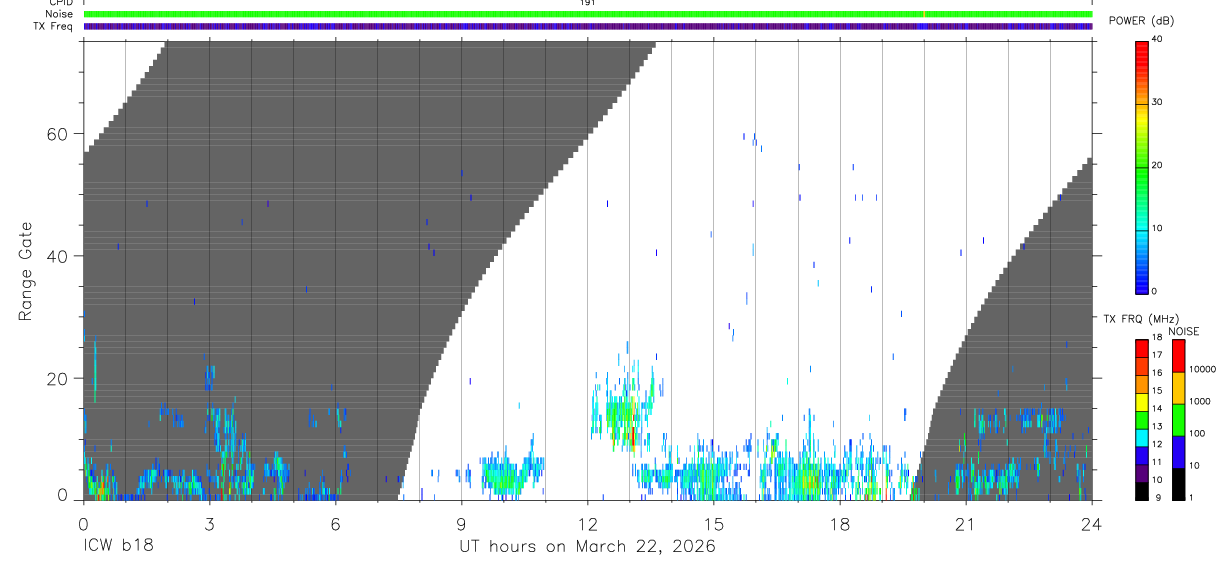The image size is (1228, 567).
Task: Click the blue 11-12 MHz TX FRQ swatch
Action: tap(1142, 456)
